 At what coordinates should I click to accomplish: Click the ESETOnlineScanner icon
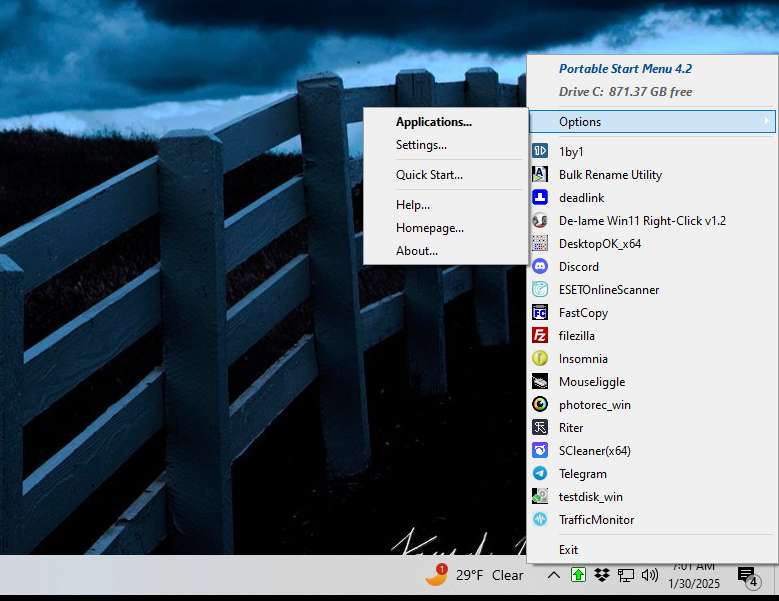[540, 289]
